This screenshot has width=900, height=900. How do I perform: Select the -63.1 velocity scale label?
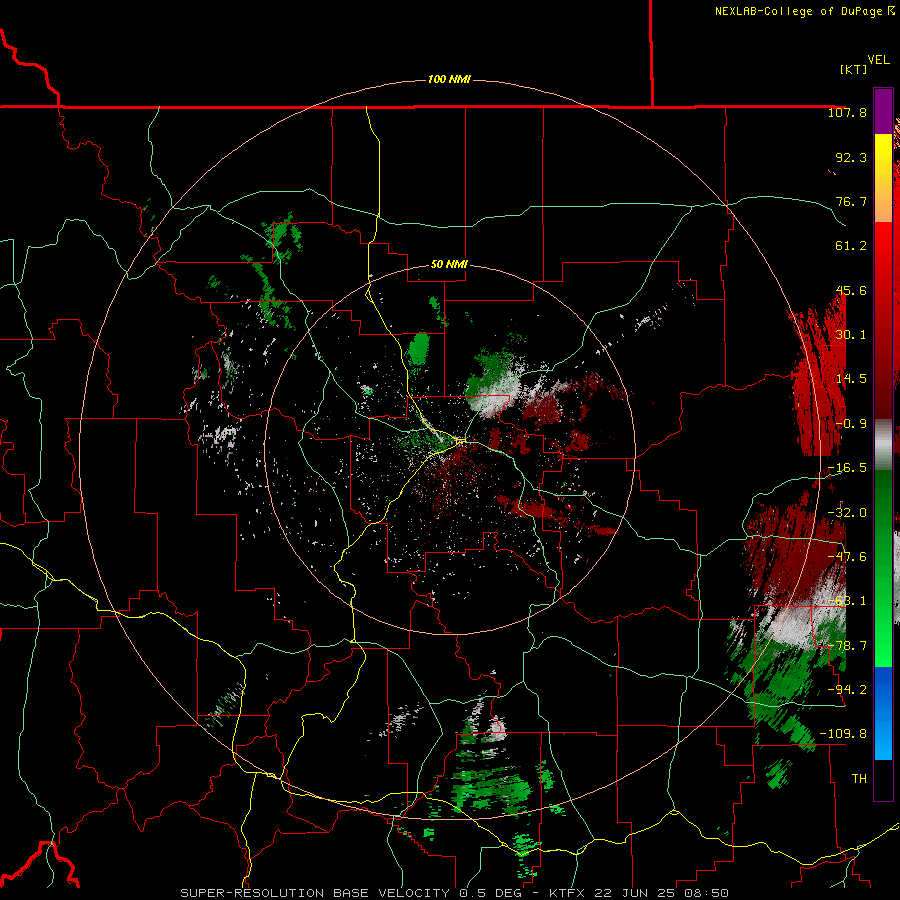point(847,601)
